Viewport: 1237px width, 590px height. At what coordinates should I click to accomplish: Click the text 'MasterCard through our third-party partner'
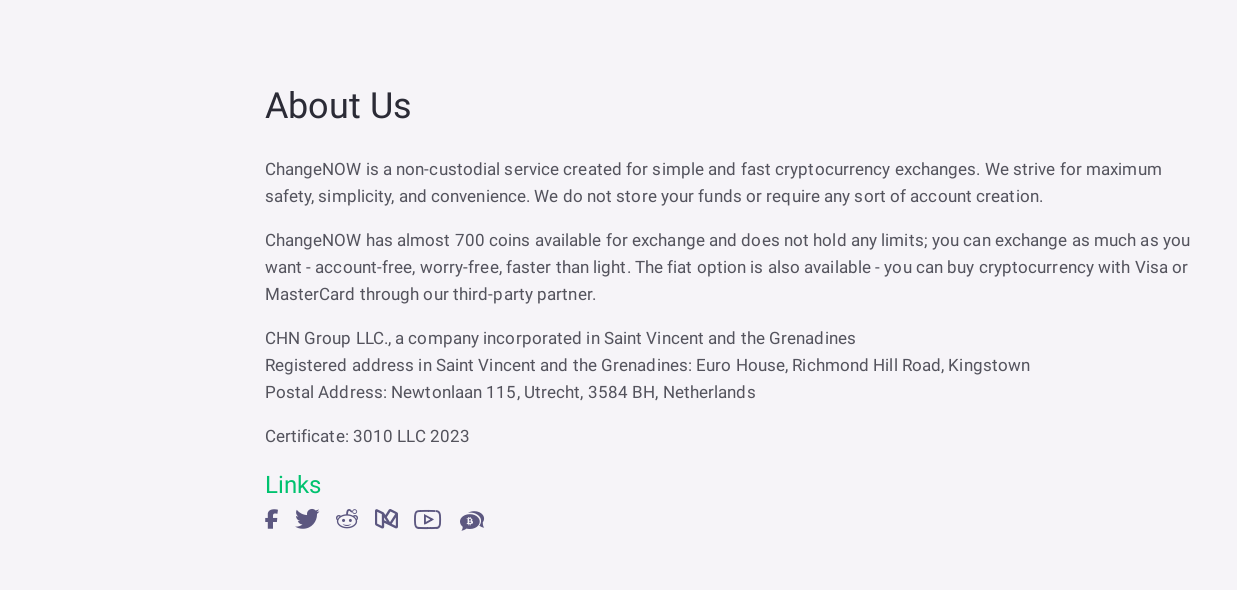430,294
